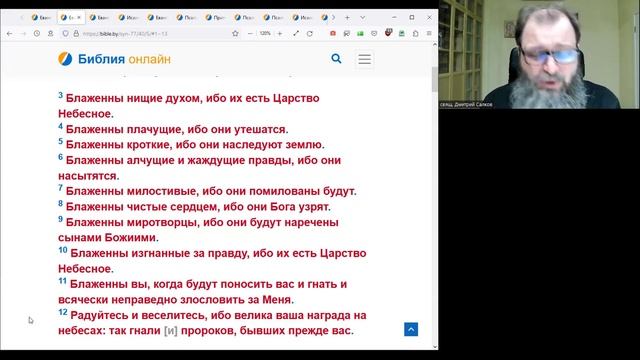Open site search magnifier icon
Image resolution: width=640 pixels, height=360 pixels.
coord(336,59)
